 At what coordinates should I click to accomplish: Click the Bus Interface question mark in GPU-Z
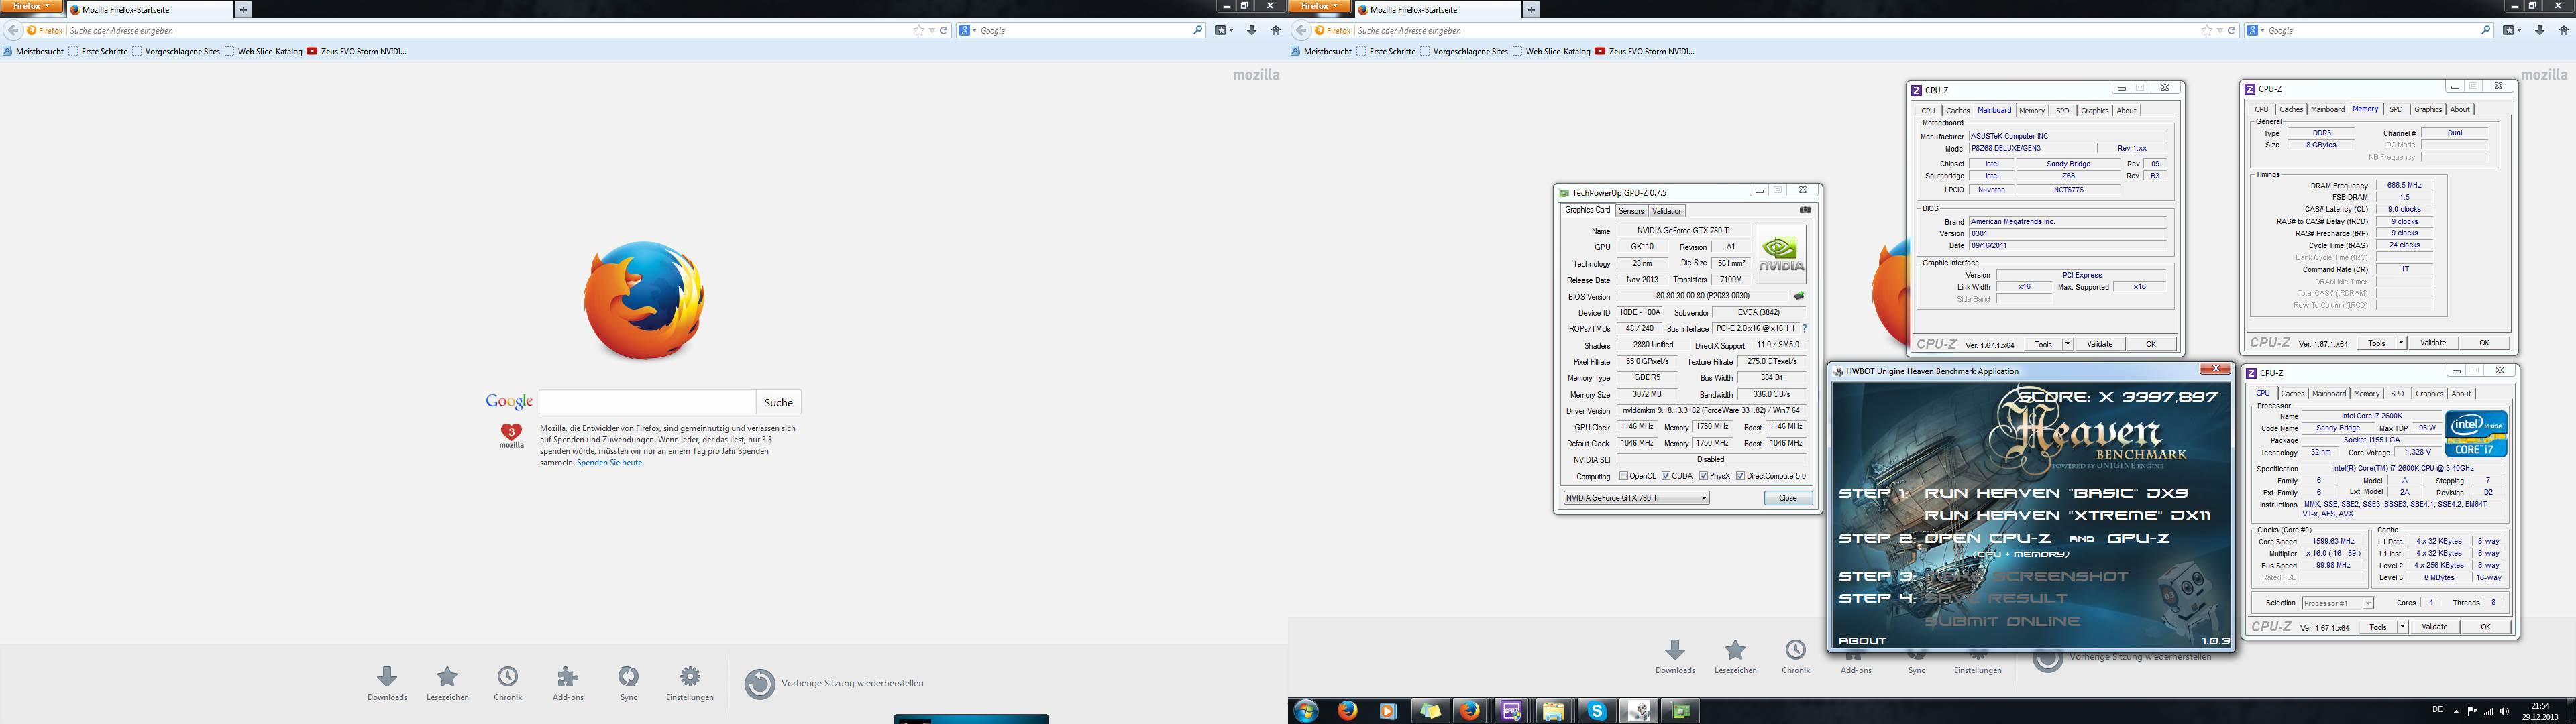[1805, 329]
